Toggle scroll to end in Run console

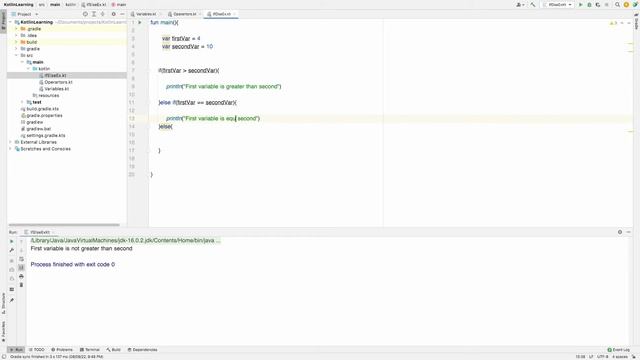click(x=21, y=268)
